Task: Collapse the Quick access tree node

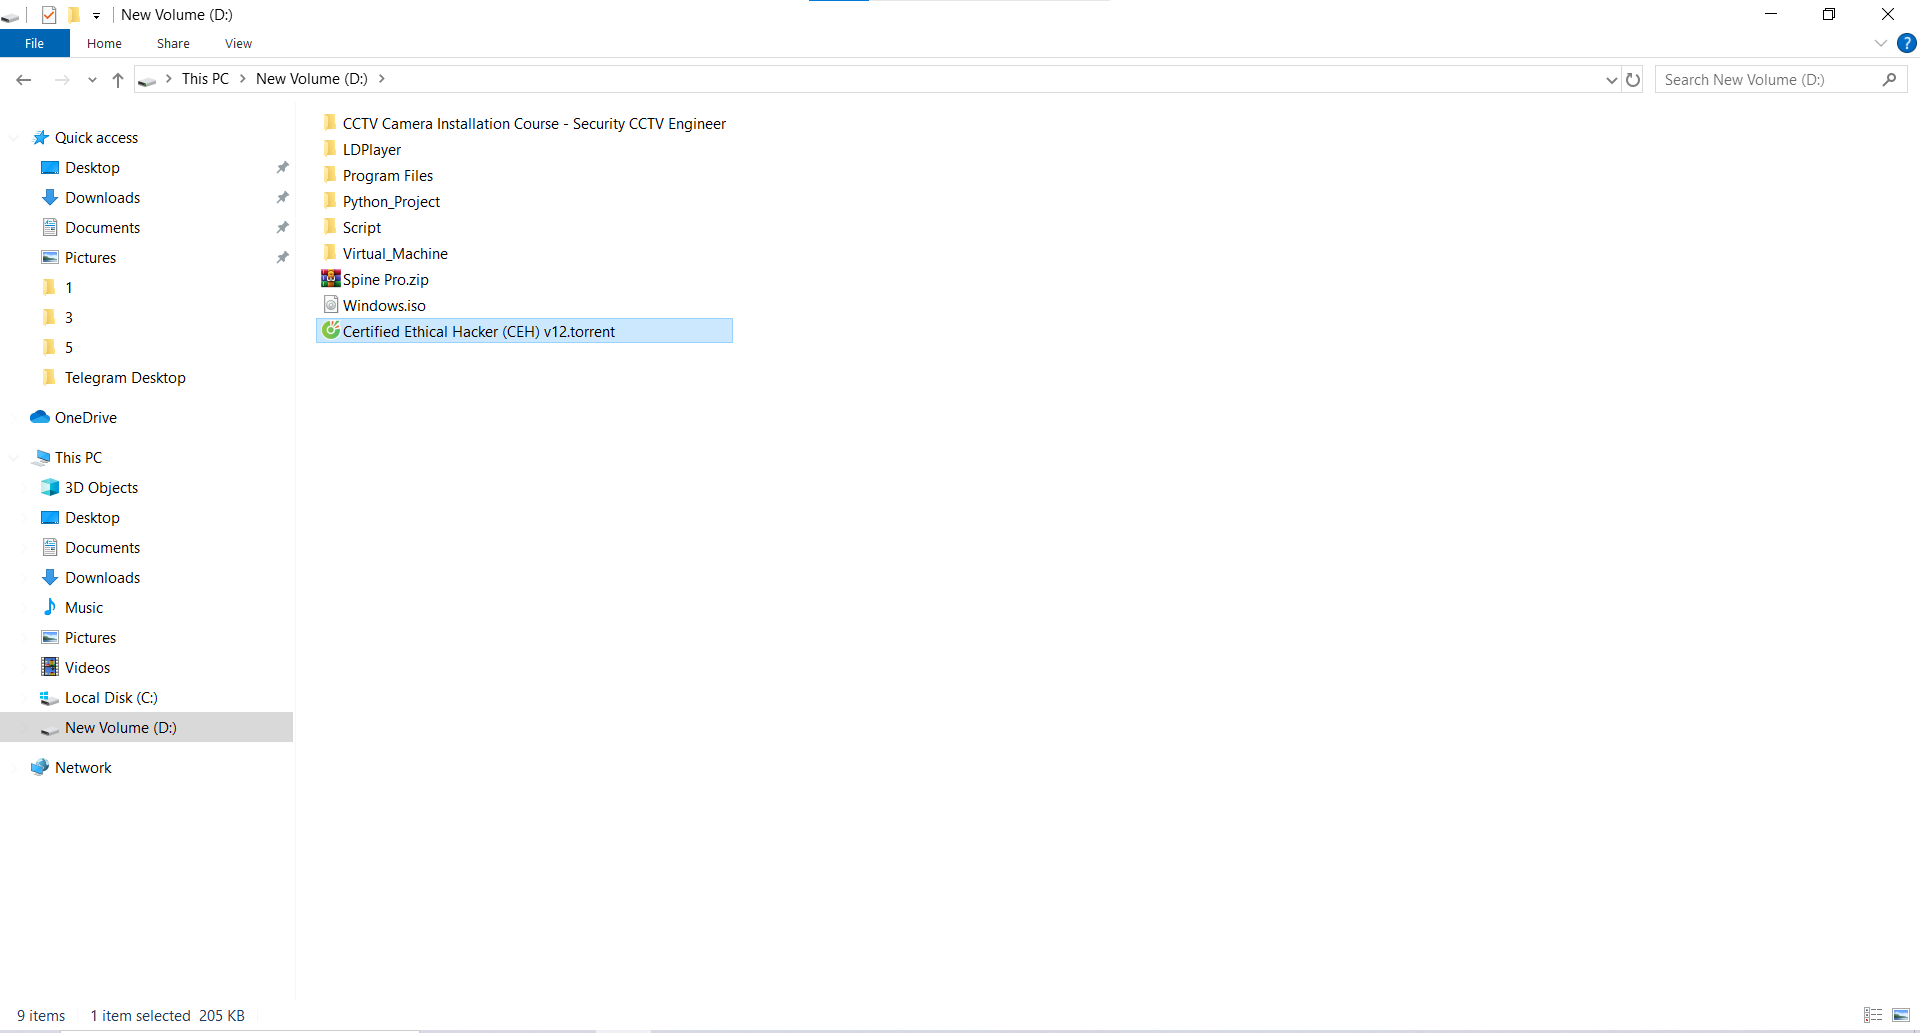Action: [x=14, y=138]
